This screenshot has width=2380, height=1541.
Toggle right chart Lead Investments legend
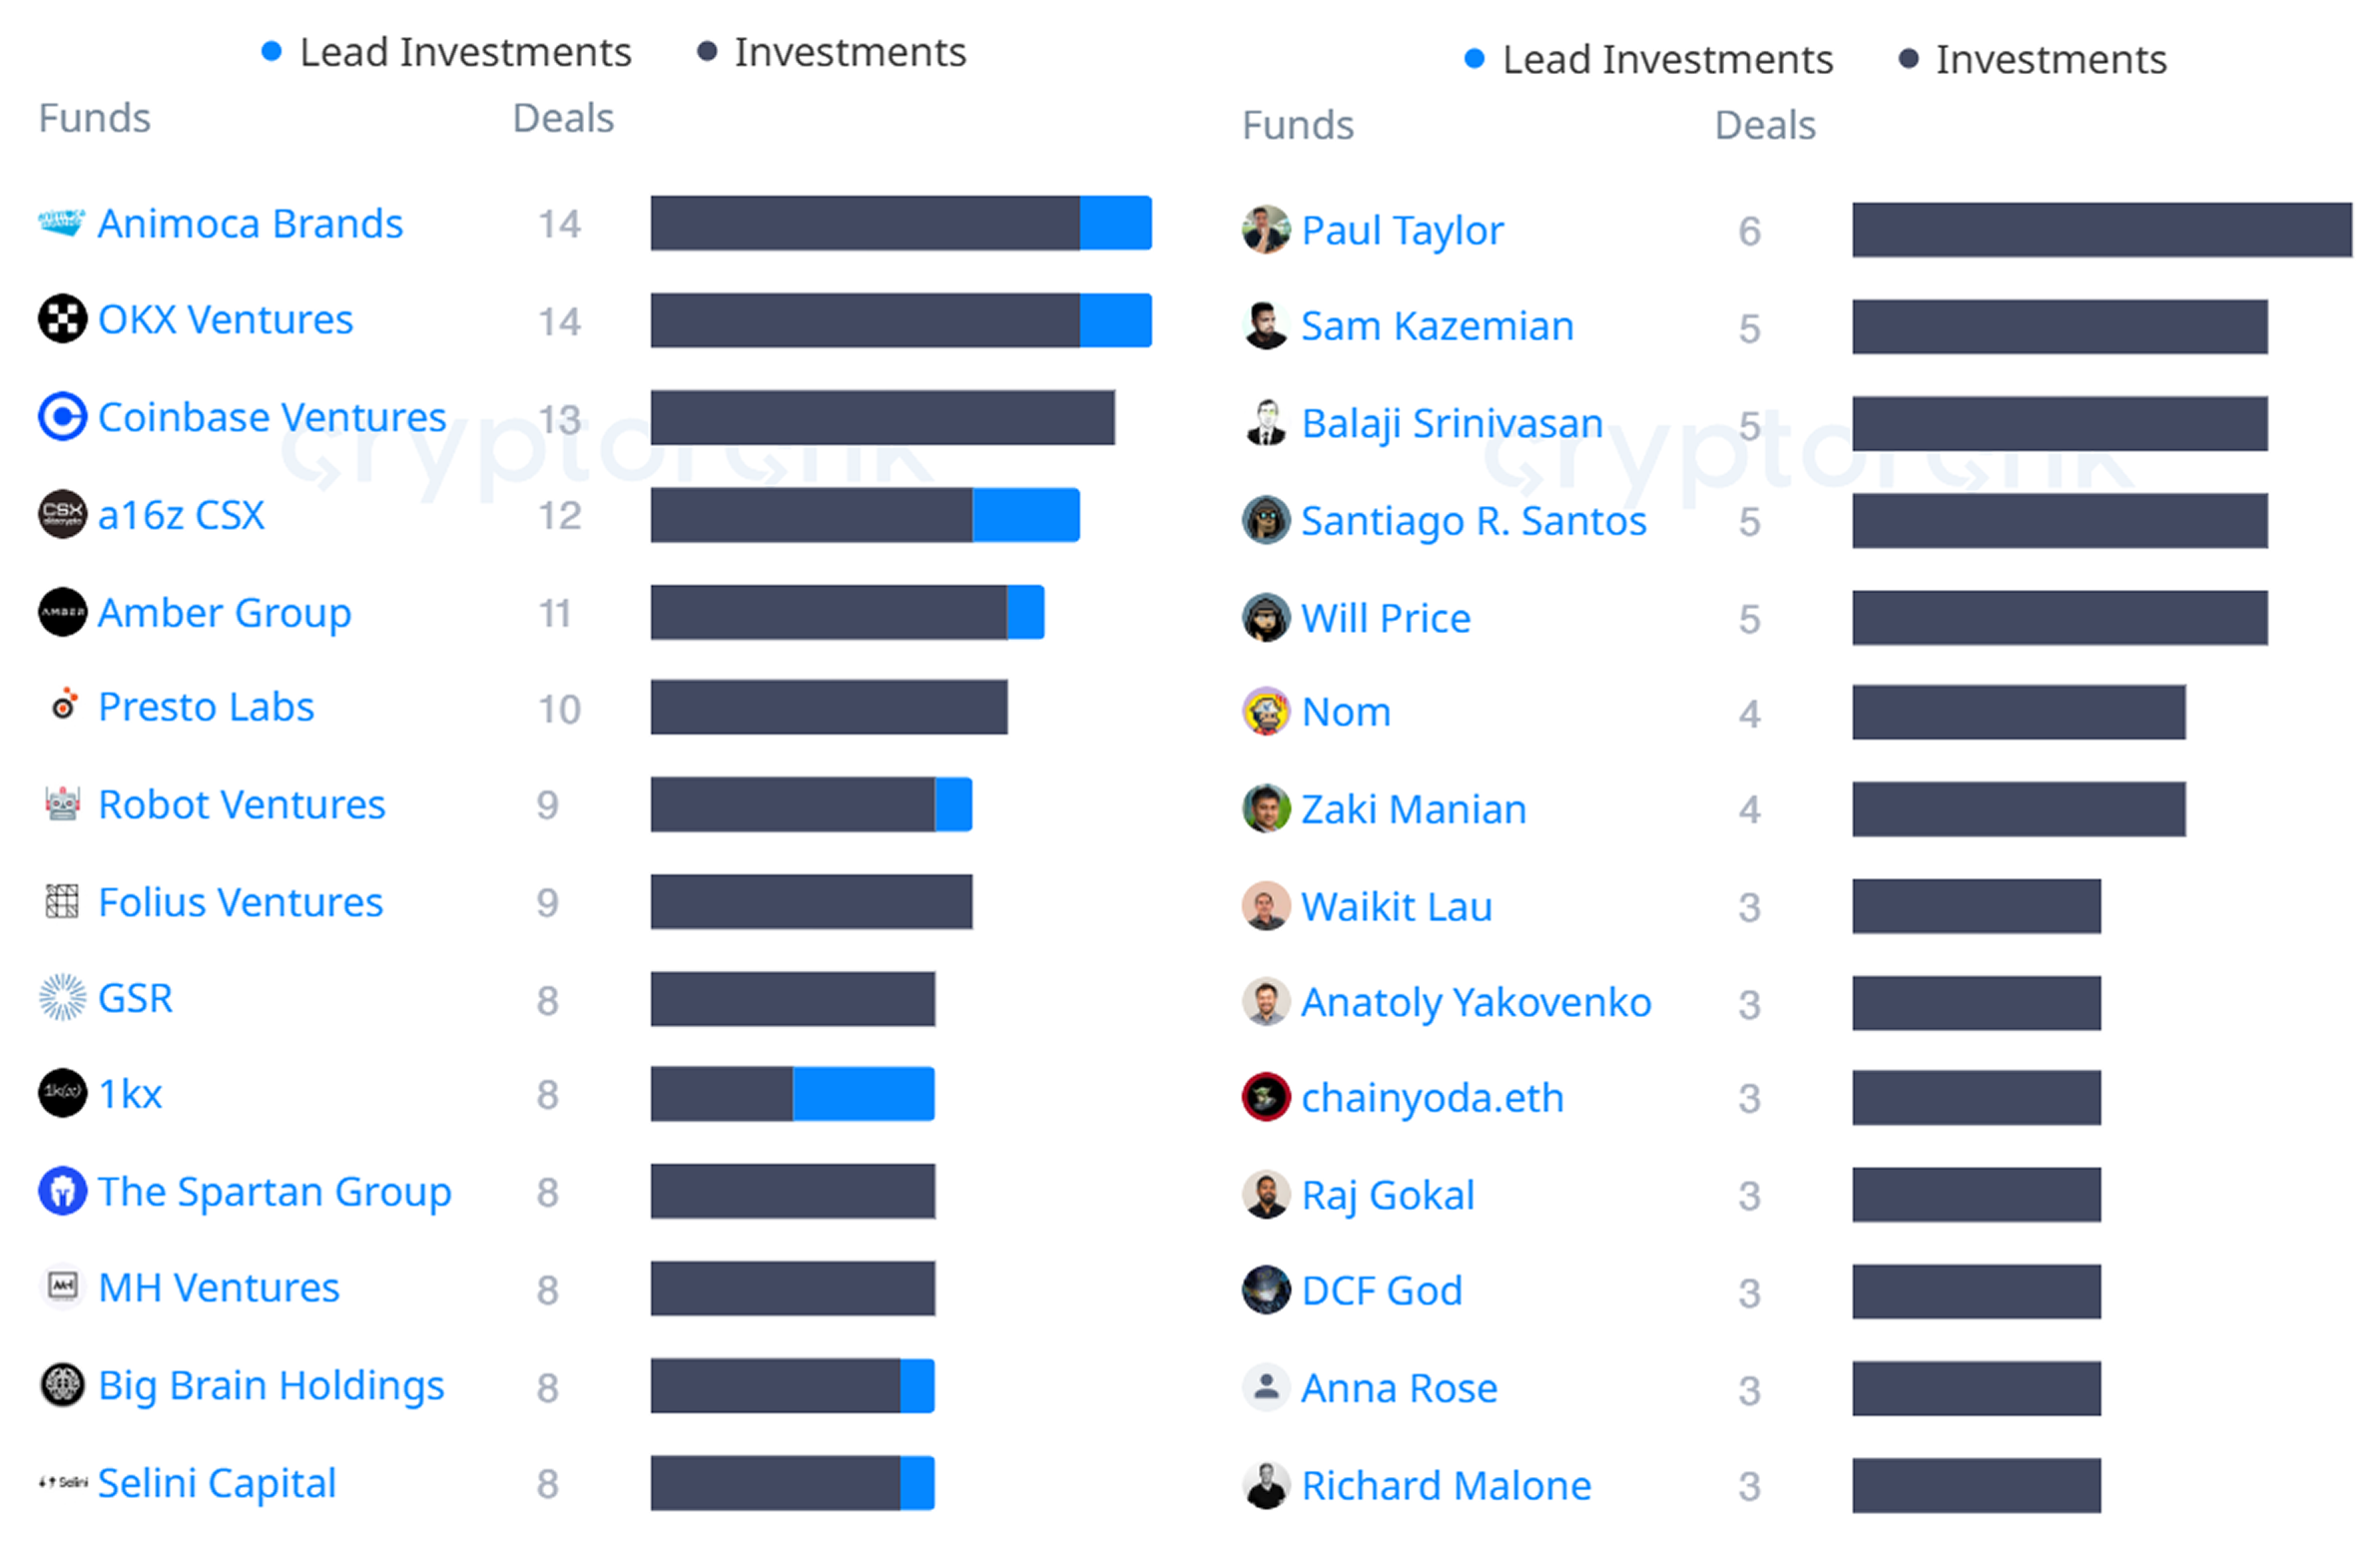pos(1648,60)
